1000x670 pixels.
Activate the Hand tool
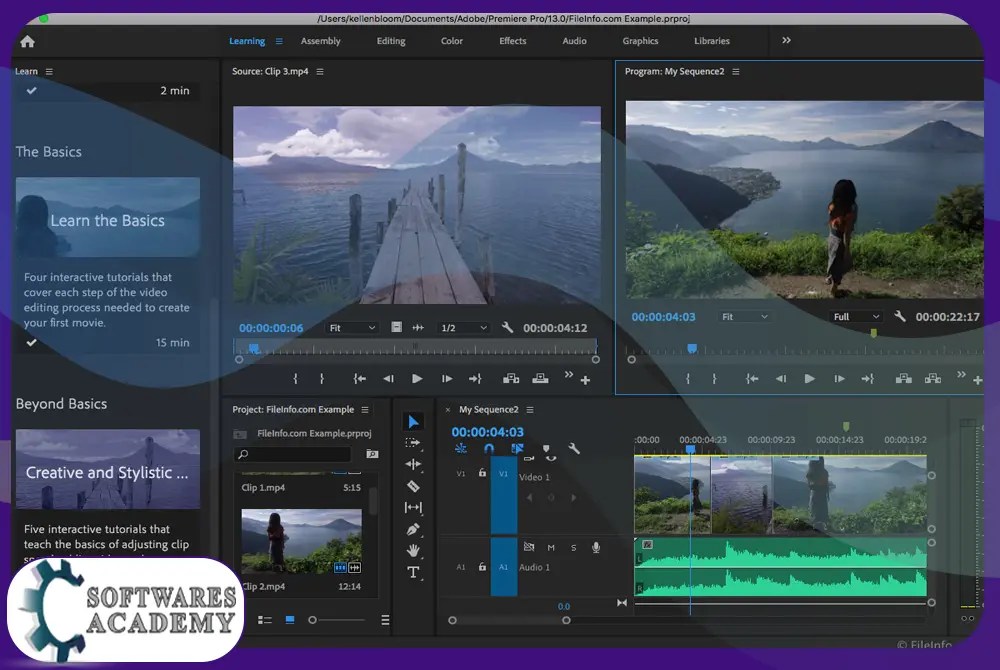coord(413,551)
